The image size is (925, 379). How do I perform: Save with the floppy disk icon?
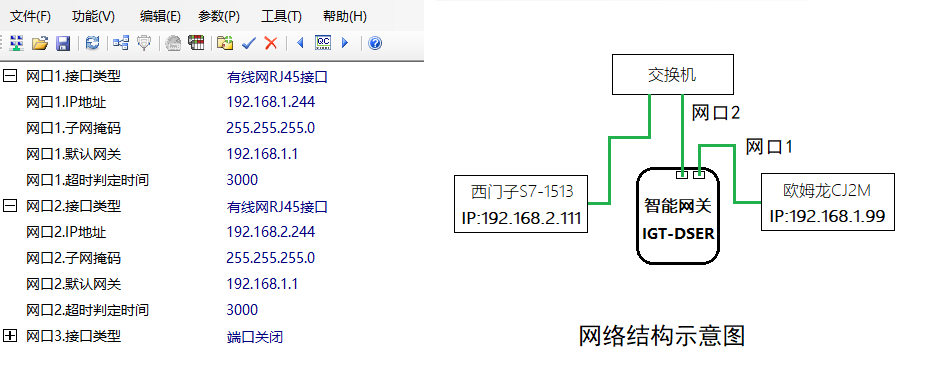coord(63,43)
